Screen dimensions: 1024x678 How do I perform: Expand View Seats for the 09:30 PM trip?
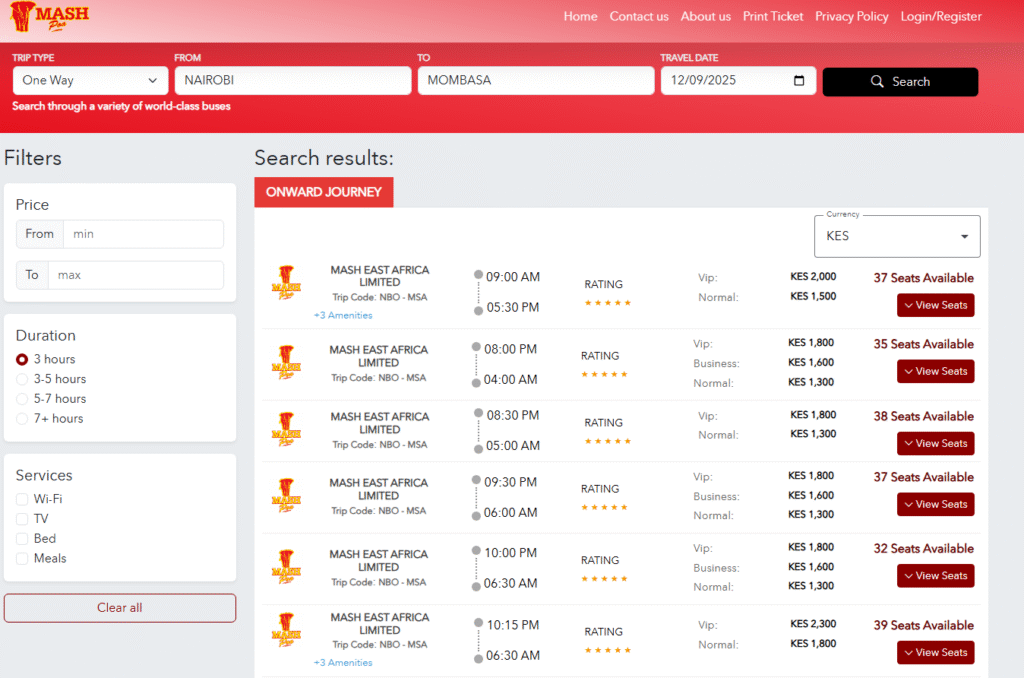935,504
